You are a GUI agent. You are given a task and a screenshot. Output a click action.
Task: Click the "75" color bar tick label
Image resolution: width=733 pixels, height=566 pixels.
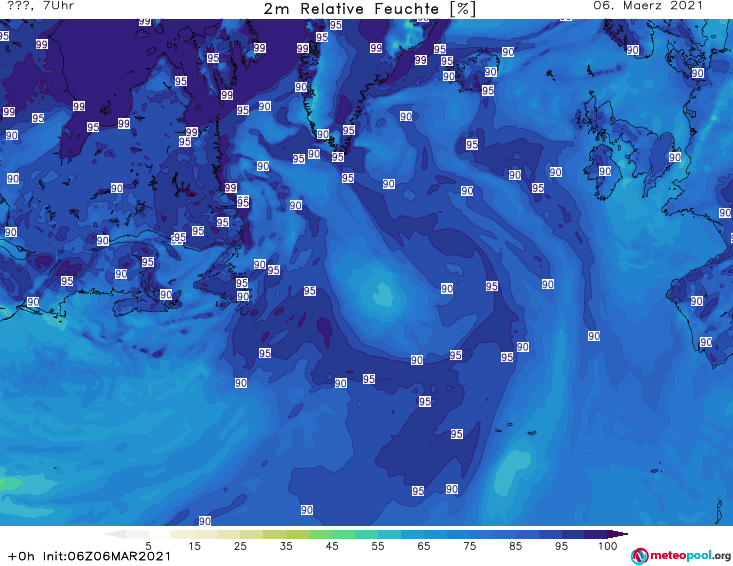coord(469,546)
